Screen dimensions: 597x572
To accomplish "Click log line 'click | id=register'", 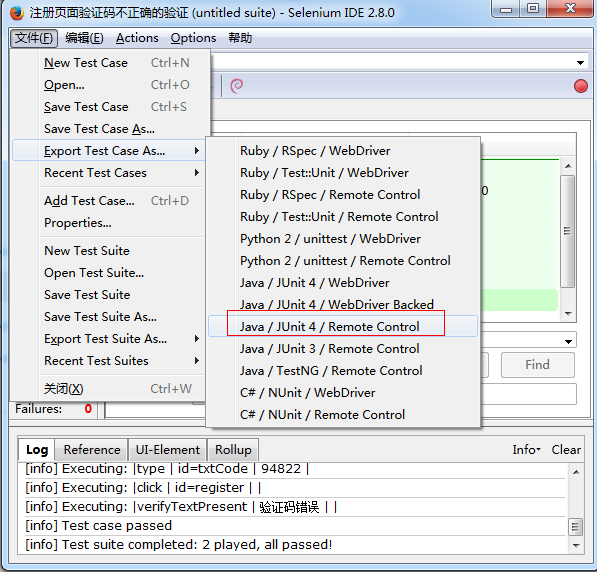I will point(295,488).
